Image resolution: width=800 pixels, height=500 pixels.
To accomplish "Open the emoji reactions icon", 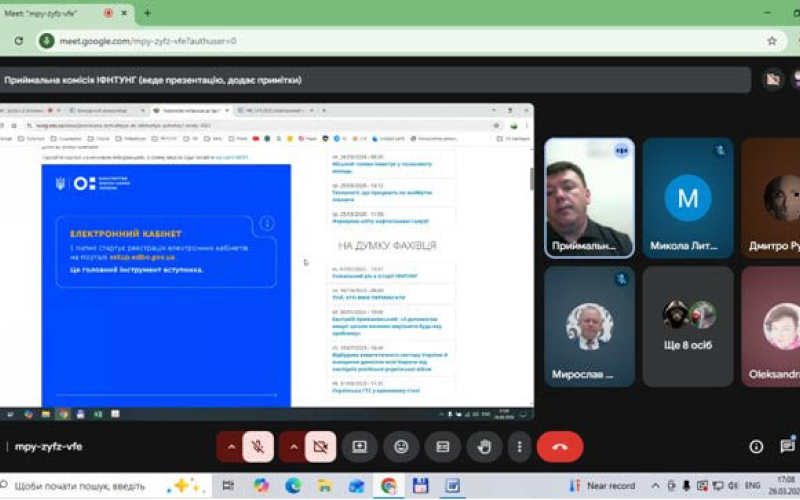I will [401, 447].
